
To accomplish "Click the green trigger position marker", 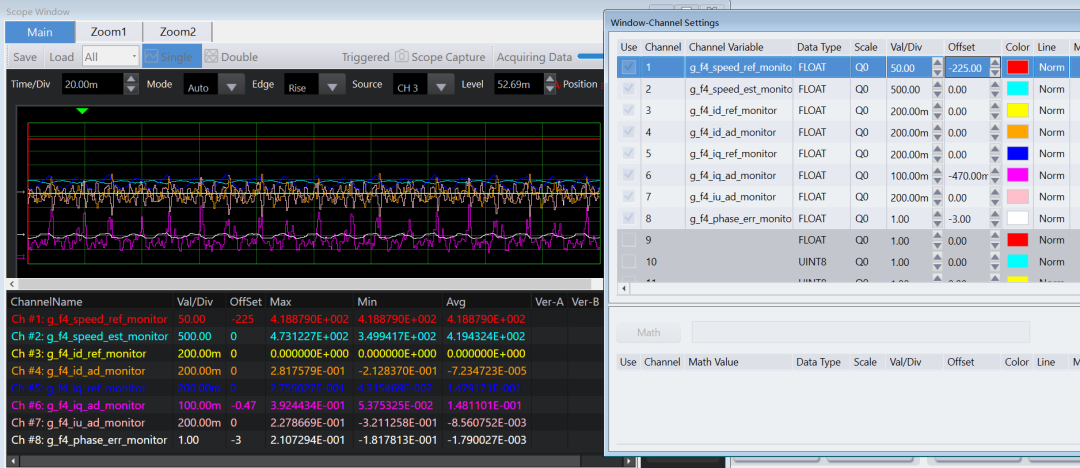I will coord(82,110).
